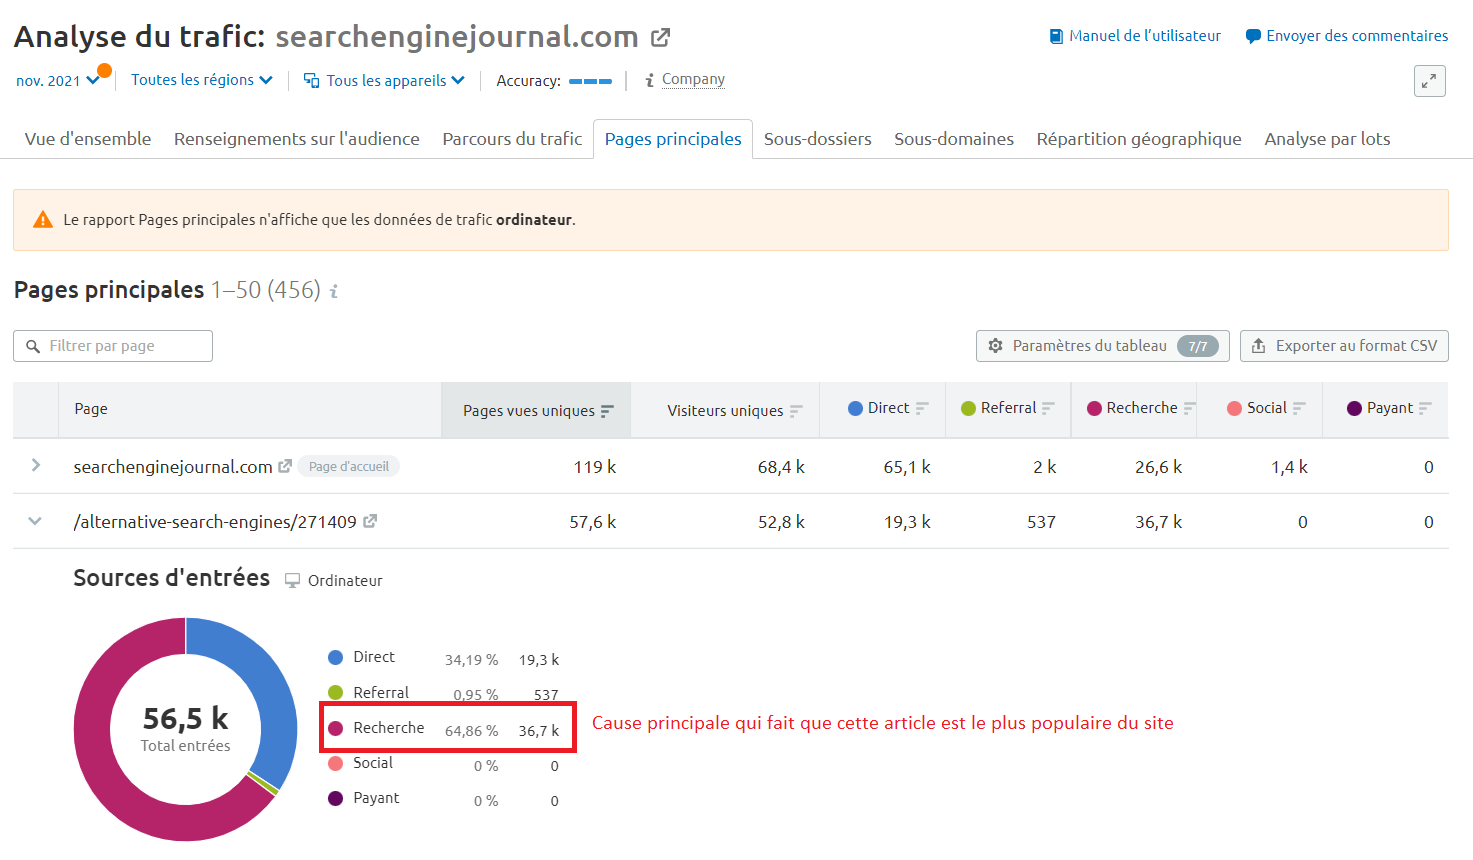This screenshot has width=1473, height=860.
Task: Click searchenginejournal.com in homepage row
Action: click(173, 467)
